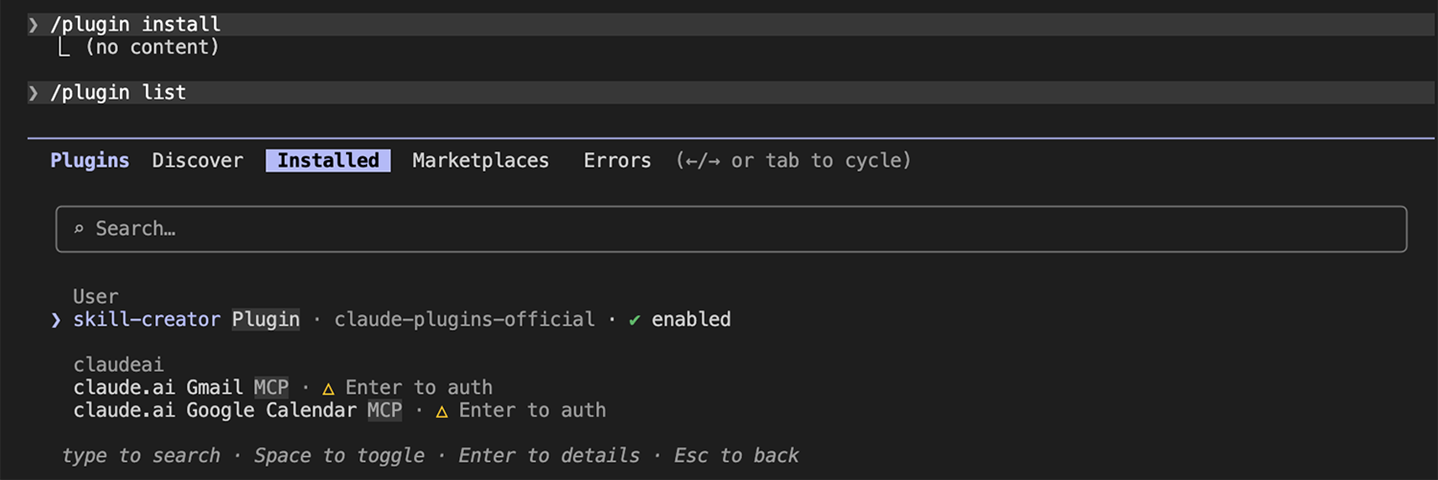The height and width of the screenshot is (480, 1438).
Task: Click in the Search input field
Action: [x=730, y=229]
